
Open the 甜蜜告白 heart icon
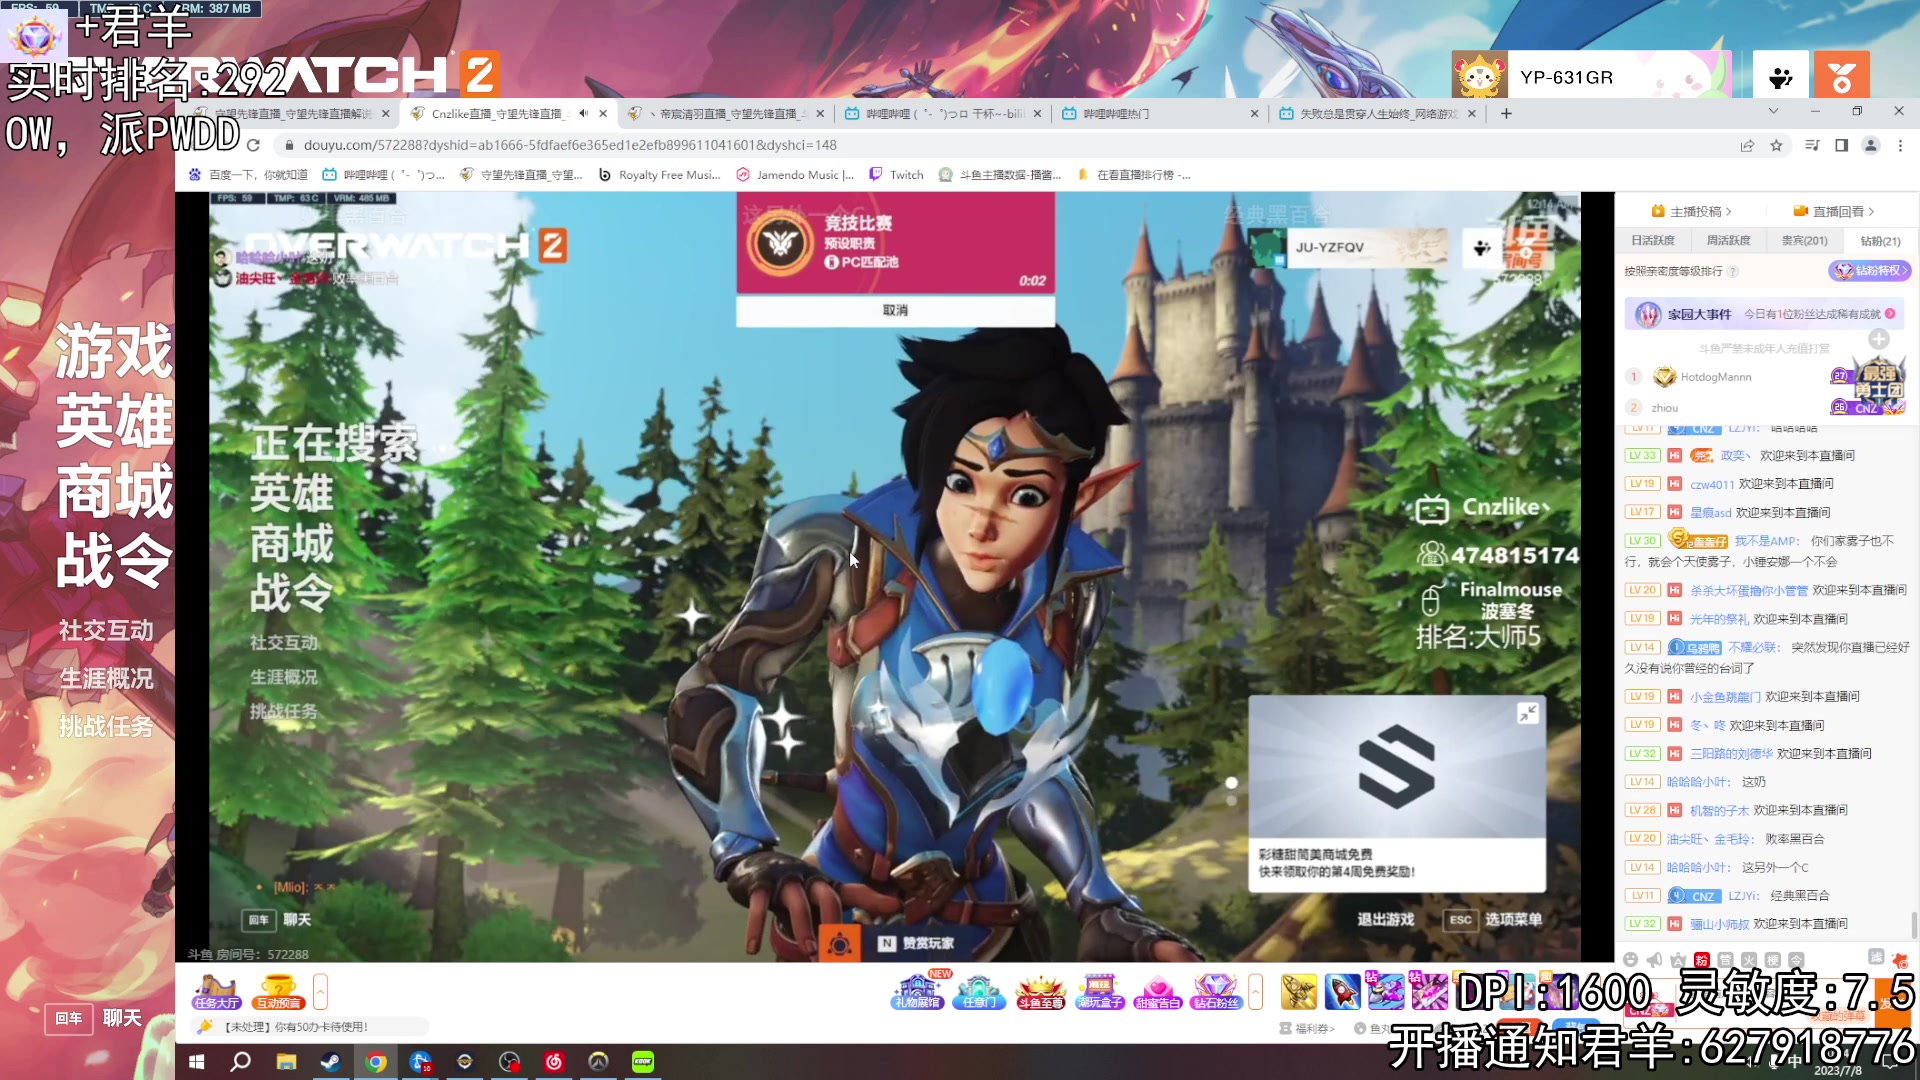coord(1157,991)
